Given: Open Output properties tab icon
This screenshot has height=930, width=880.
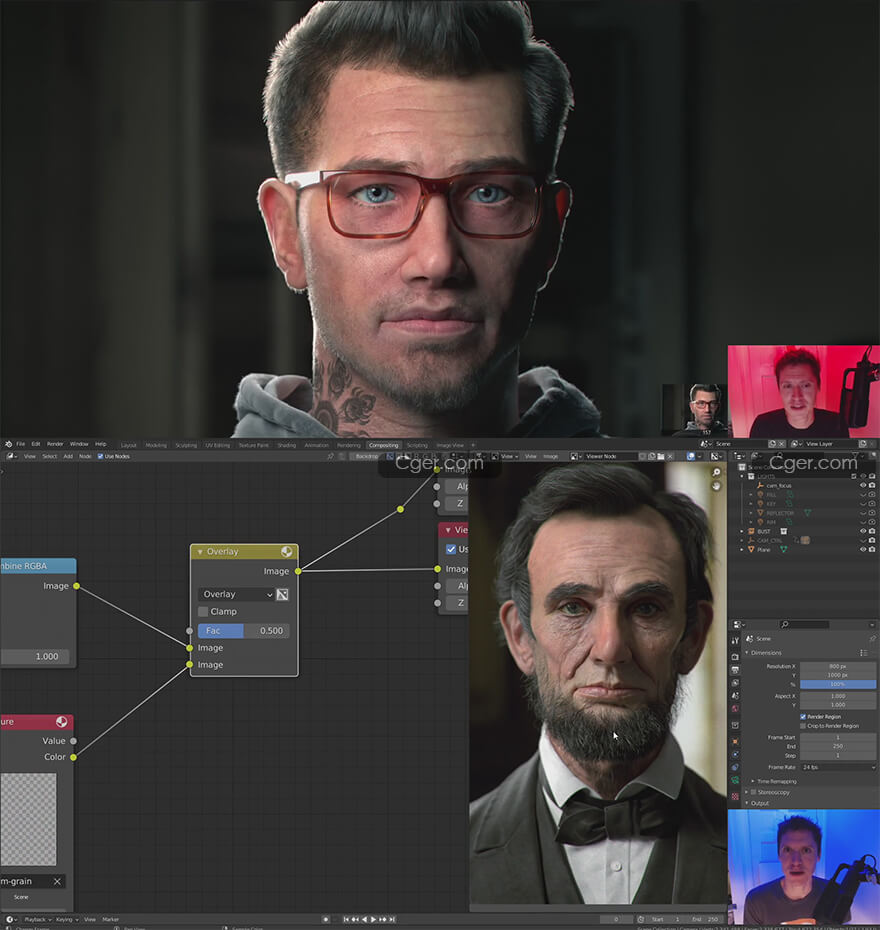Looking at the screenshot, I should click(735, 670).
